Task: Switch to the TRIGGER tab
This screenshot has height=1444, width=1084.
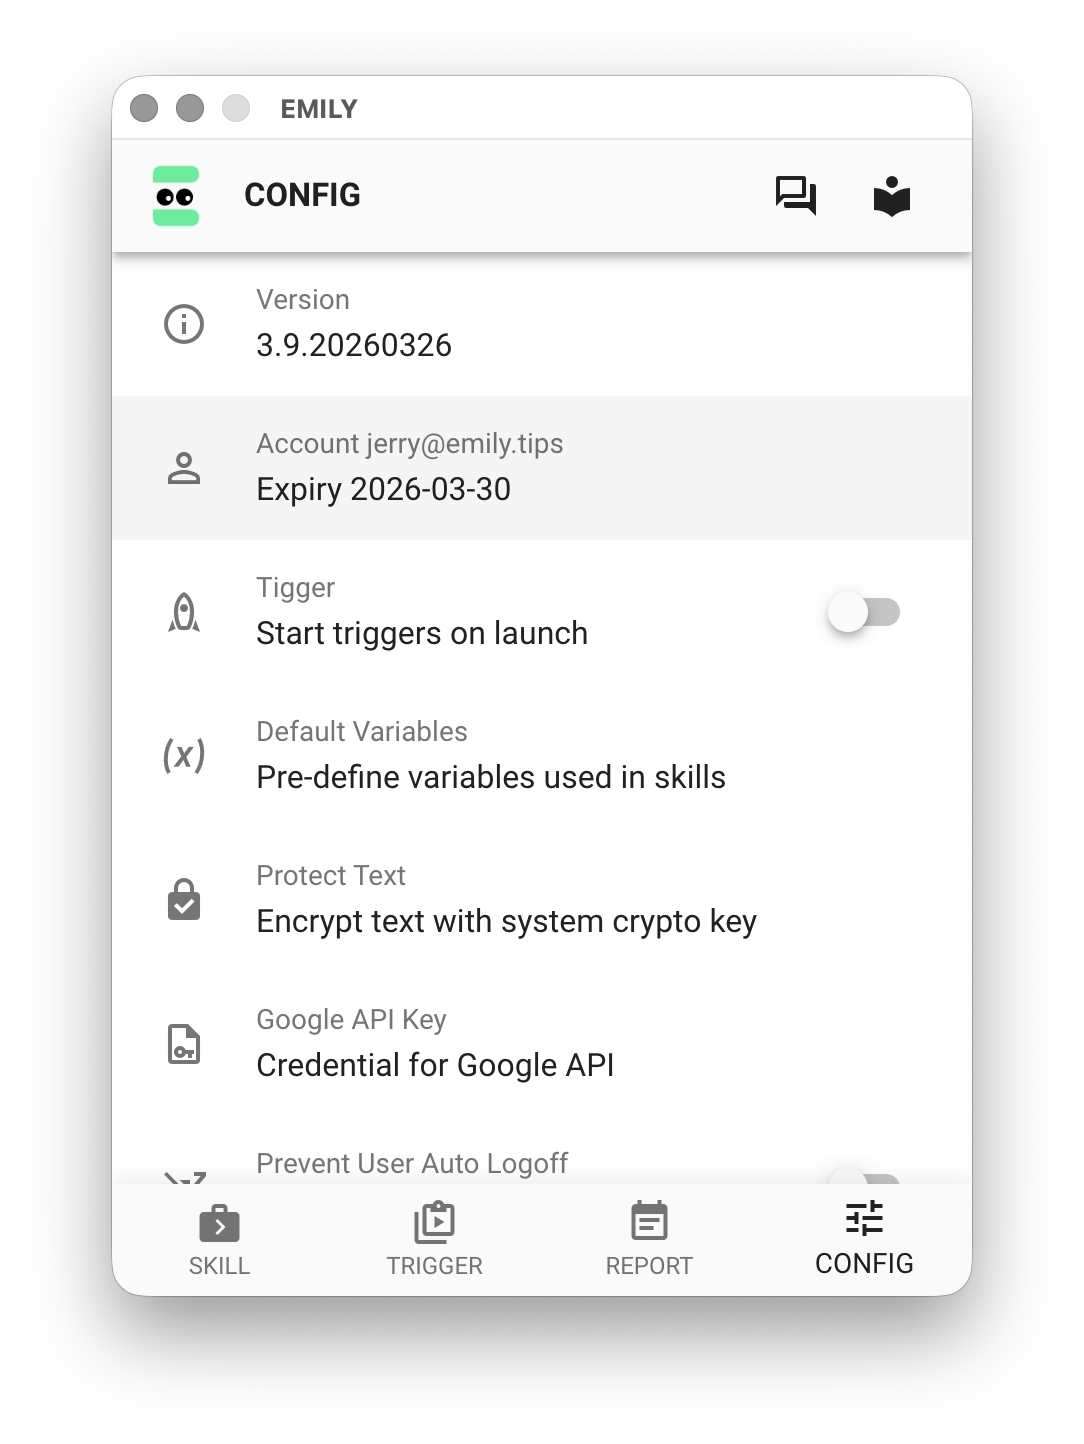Action: click(434, 1240)
